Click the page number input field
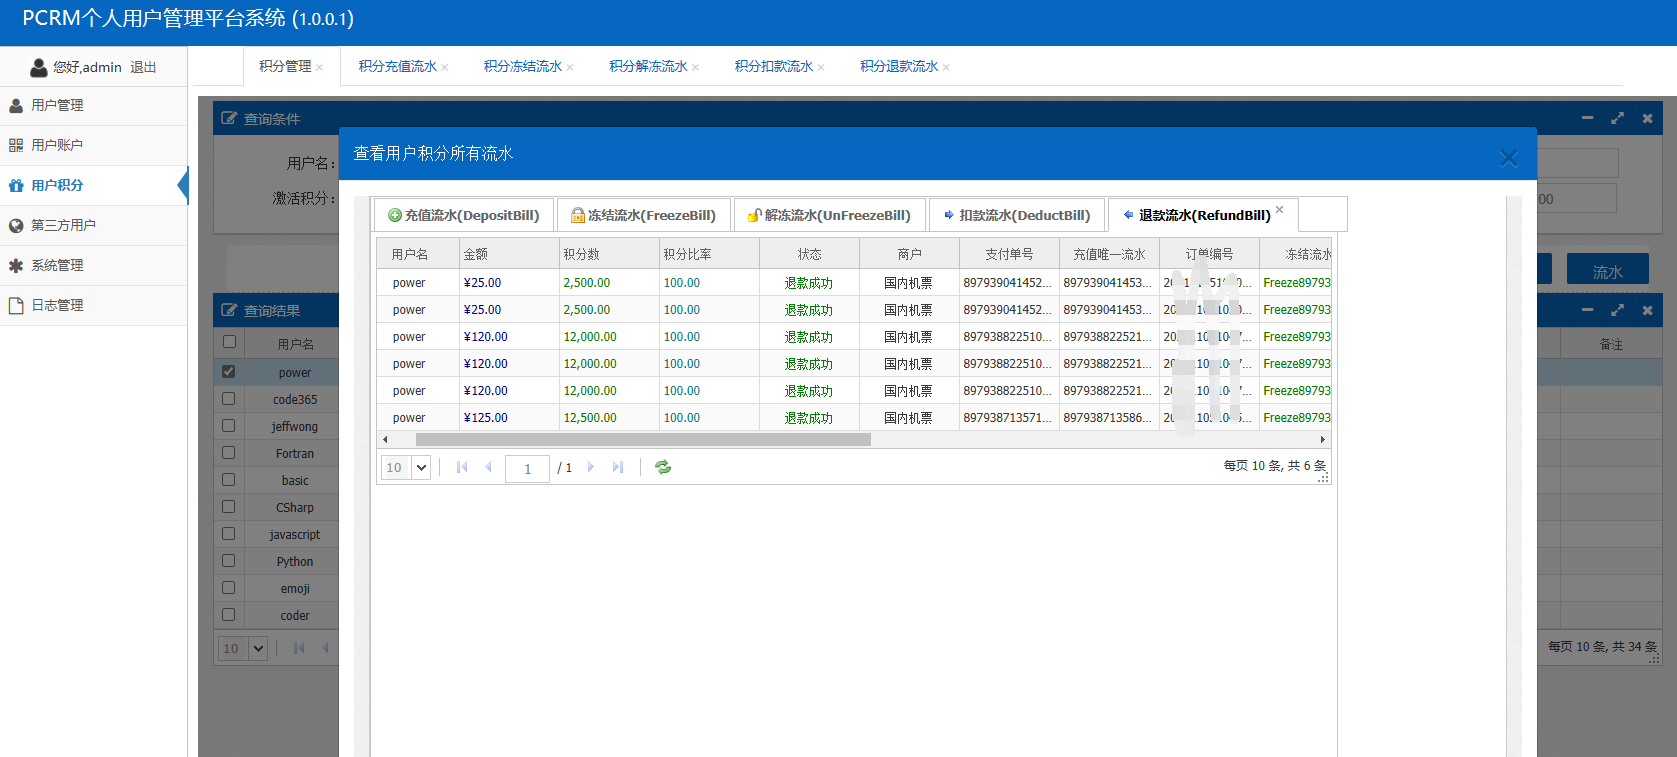The width and height of the screenshot is (1677, 757). coord(527,468)
